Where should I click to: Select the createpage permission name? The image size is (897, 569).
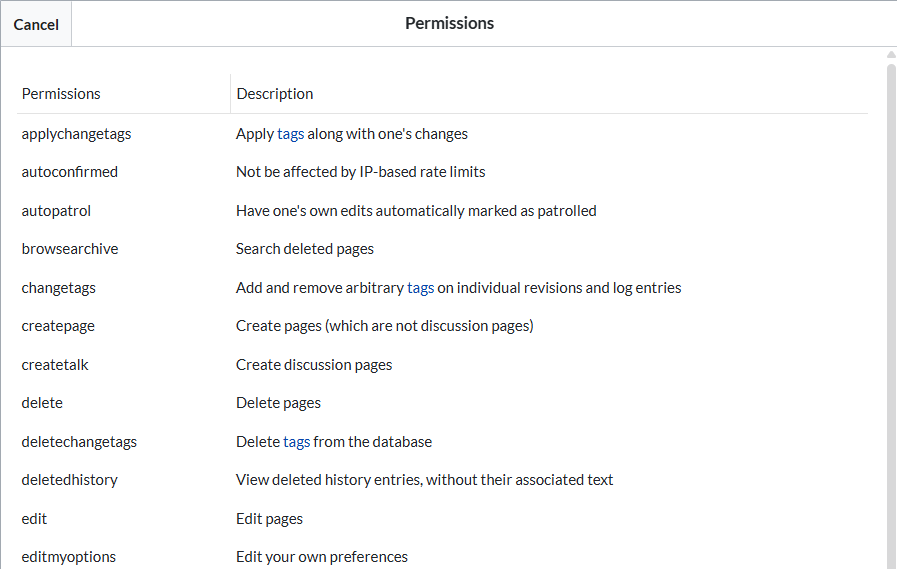pyautogui.click(x=58, y=325)
